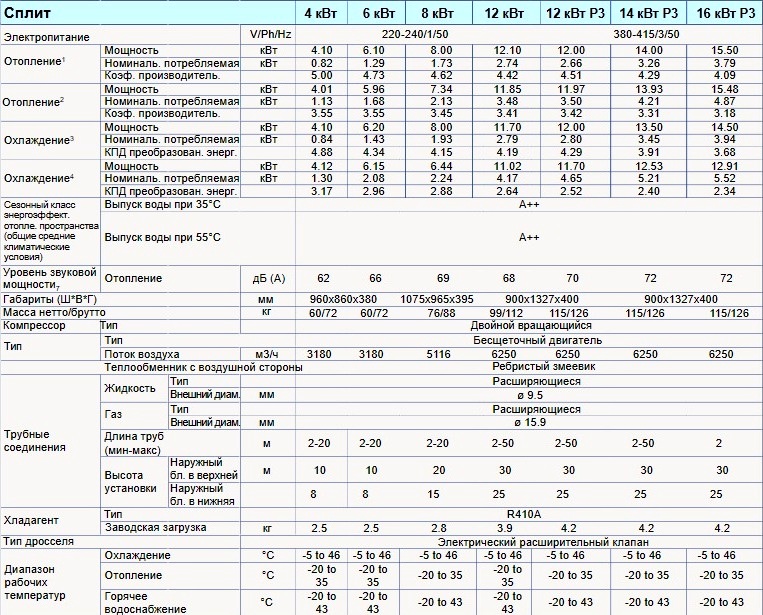Click 'Горячее водоснабжение' row label
This screenshot has height=615, width=763.
click(145, 603)
